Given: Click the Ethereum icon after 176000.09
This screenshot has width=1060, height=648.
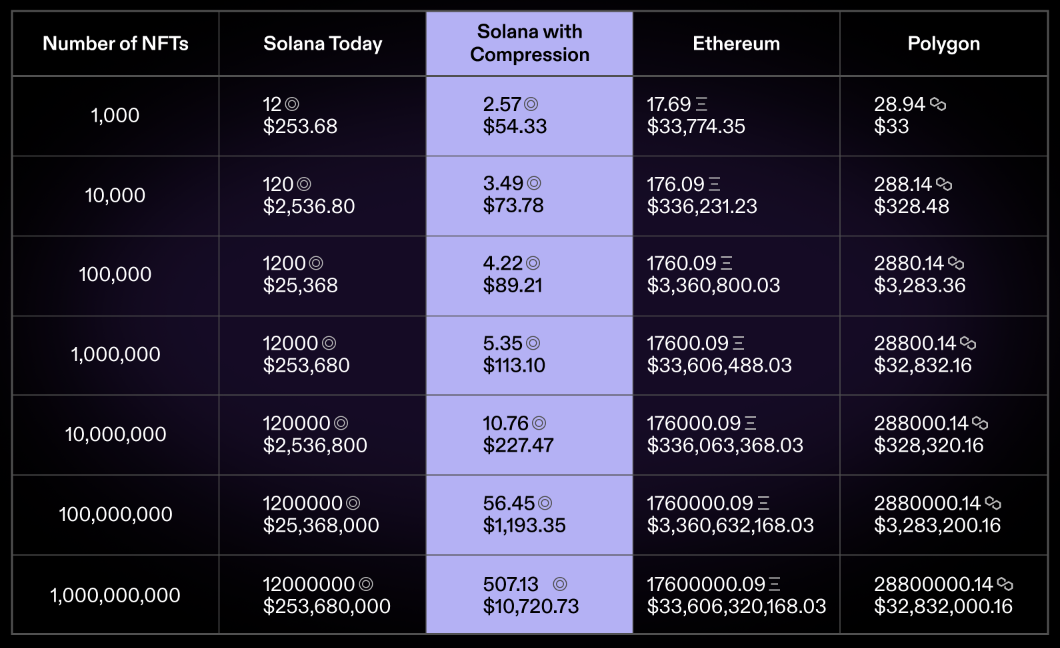Looking at the screenshot, I should 750,423.
